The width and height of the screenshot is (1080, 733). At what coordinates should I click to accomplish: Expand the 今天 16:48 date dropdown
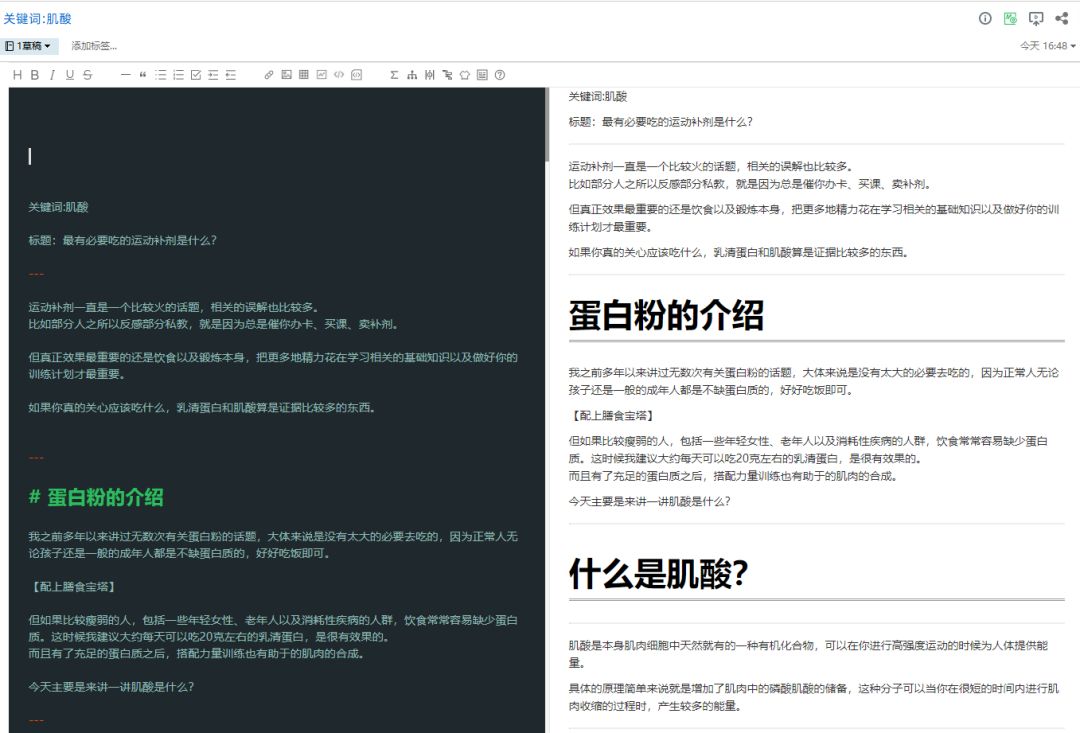[1048, 46]
